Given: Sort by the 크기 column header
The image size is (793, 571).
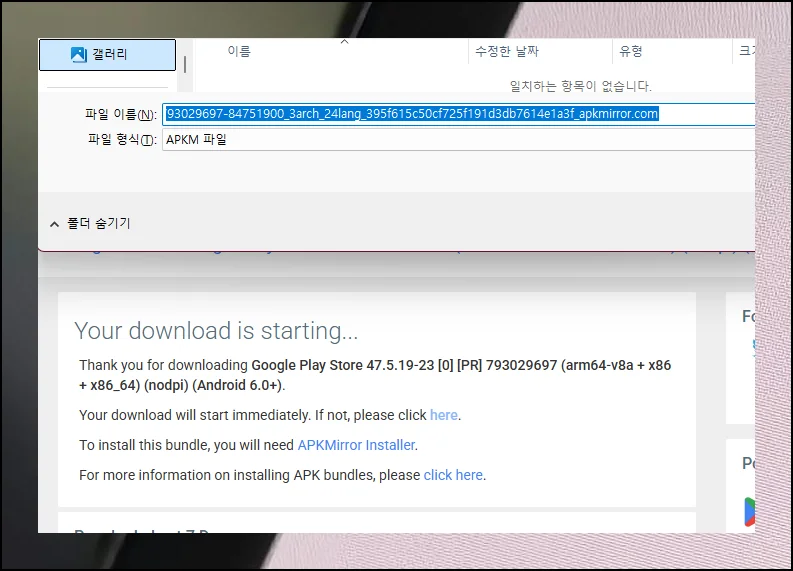Looking at the screenshot, I should click(x=746, y=51).
